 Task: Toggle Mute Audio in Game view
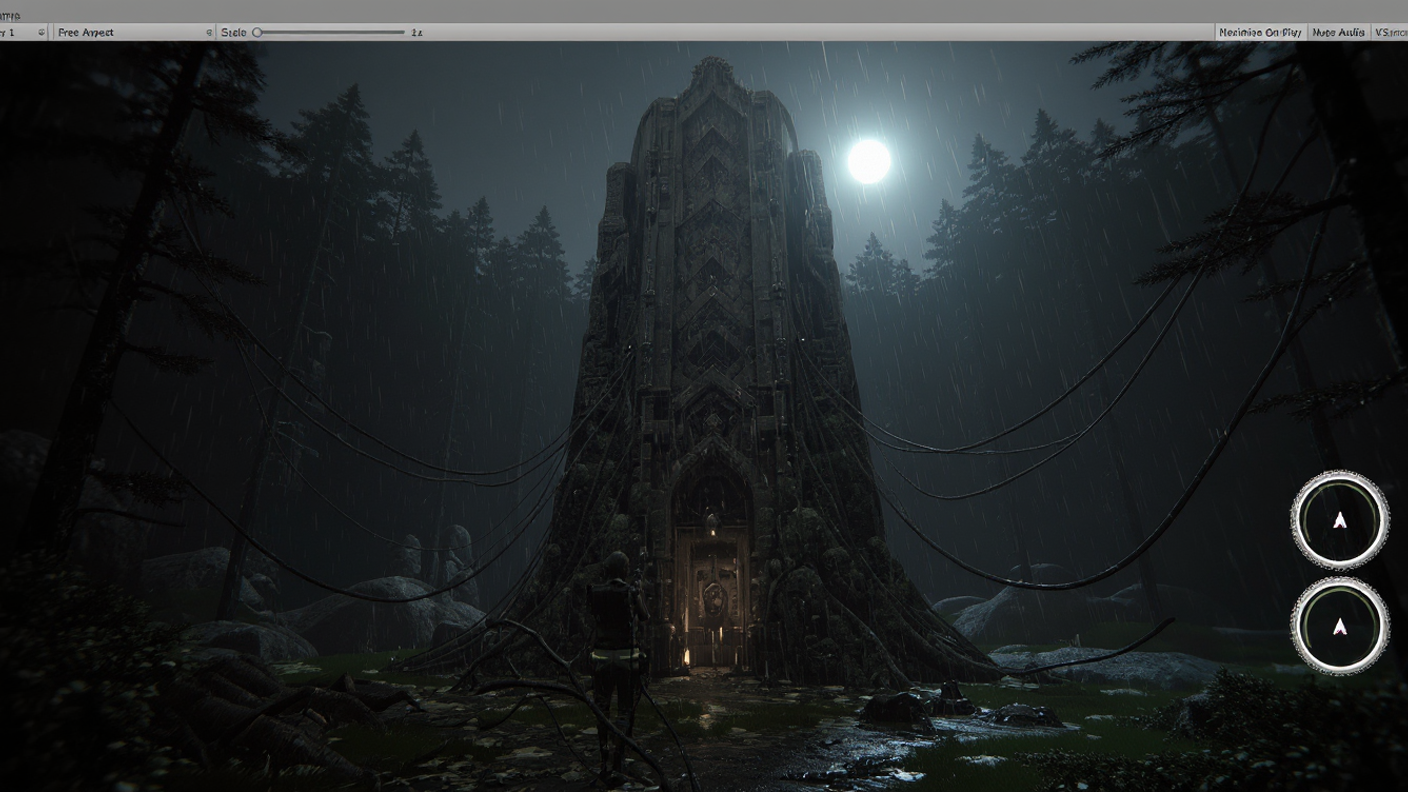click(x=1338, y=33)
